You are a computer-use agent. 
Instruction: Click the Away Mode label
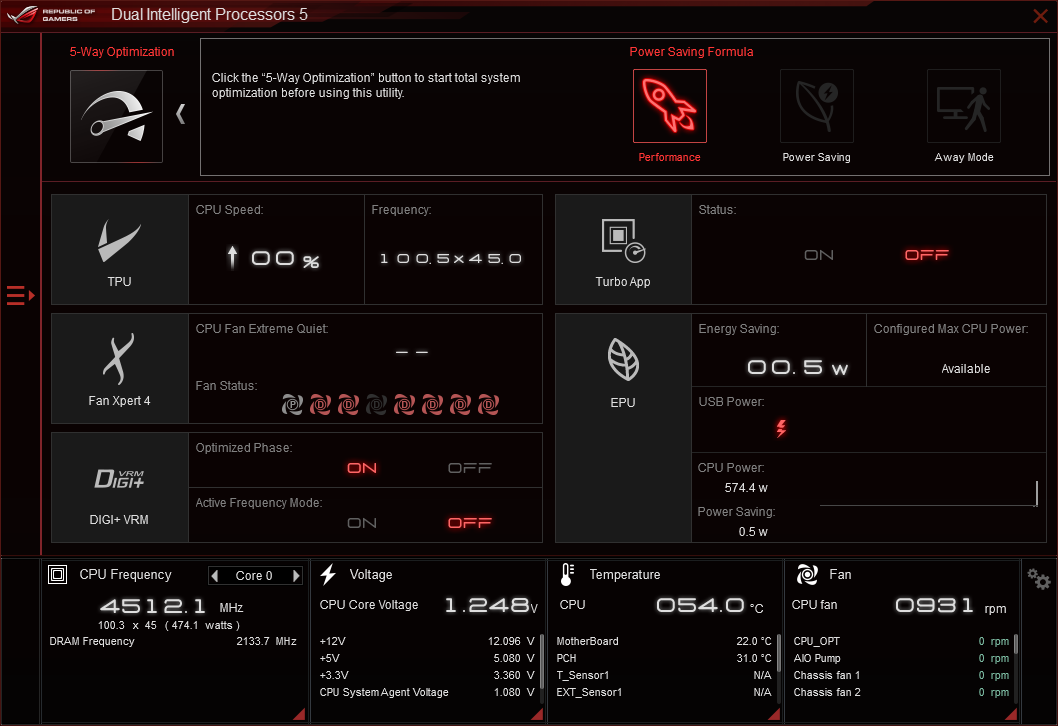(964, 157)
